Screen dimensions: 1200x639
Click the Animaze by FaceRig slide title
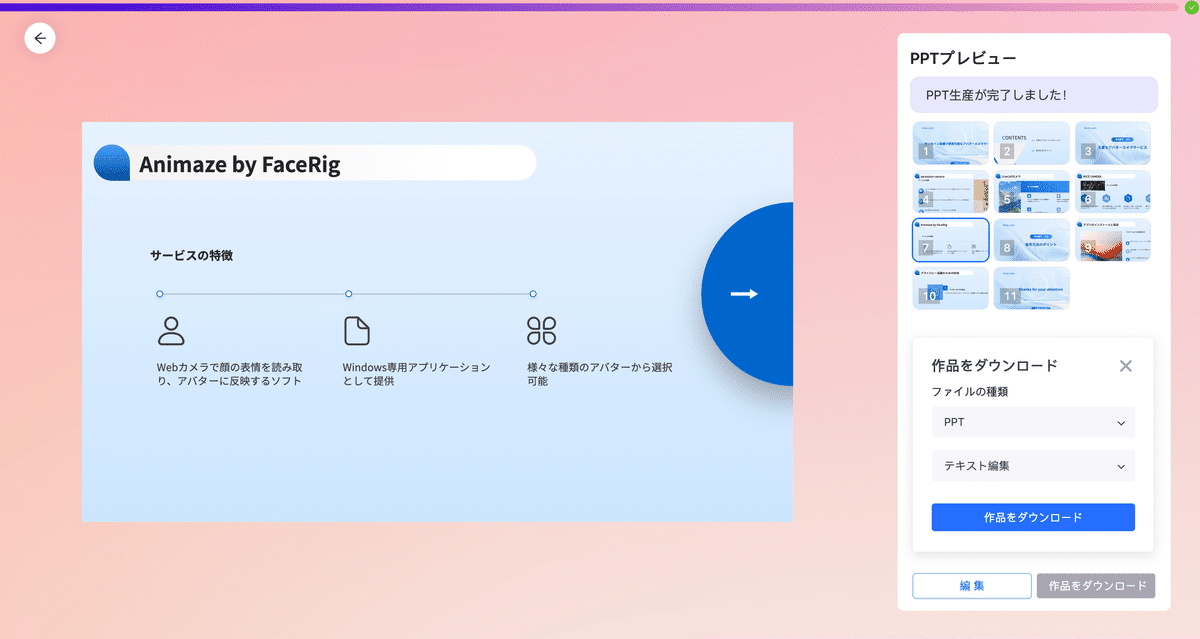pyautogui.click(x=240, y=165)
